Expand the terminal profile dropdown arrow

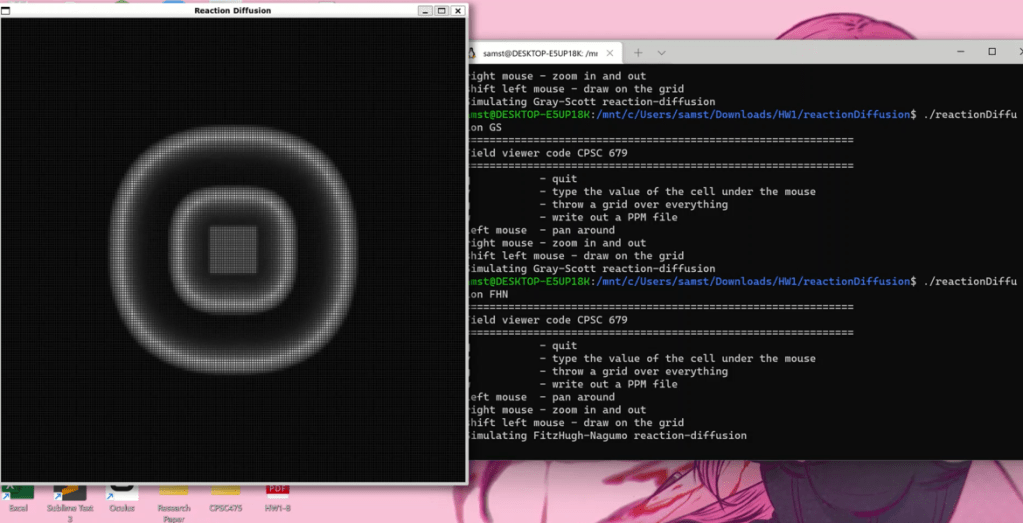pyautogui.click(x=662, y=52)
